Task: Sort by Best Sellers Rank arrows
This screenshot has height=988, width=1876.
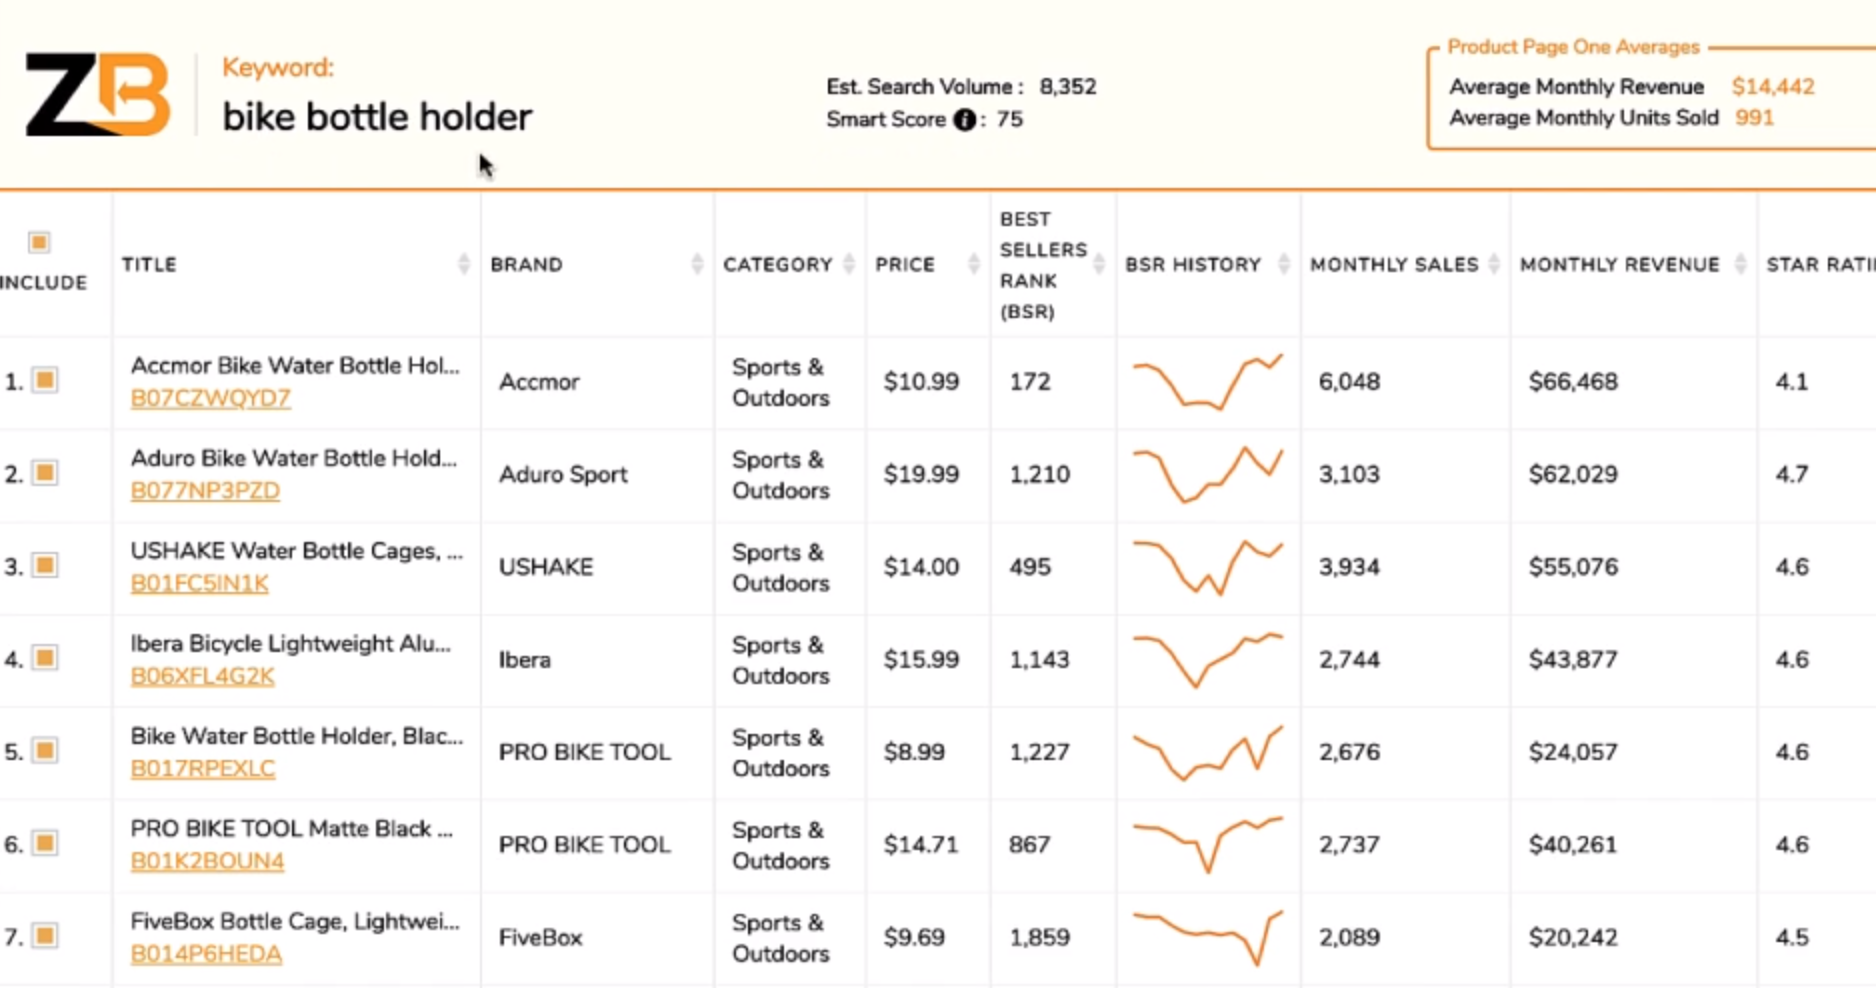Action: [1099, 264]
